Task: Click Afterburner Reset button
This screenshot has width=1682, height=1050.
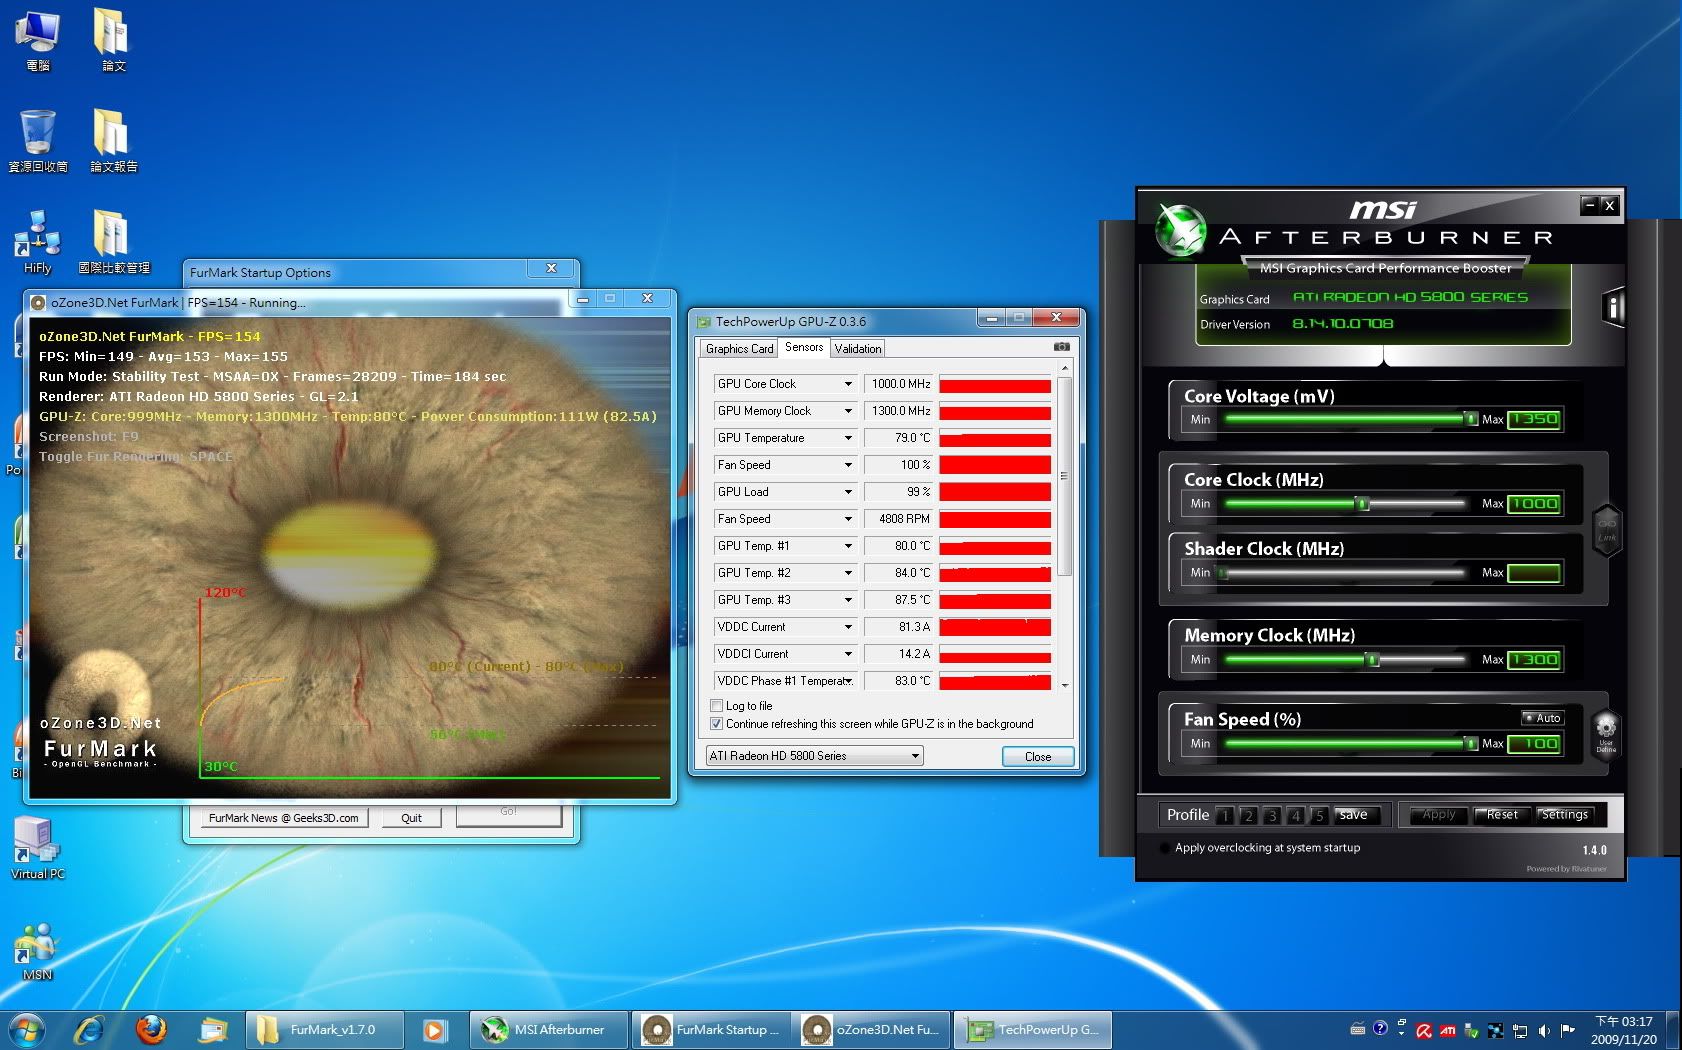Action: pyautogui.click(x=1502, y=815)
